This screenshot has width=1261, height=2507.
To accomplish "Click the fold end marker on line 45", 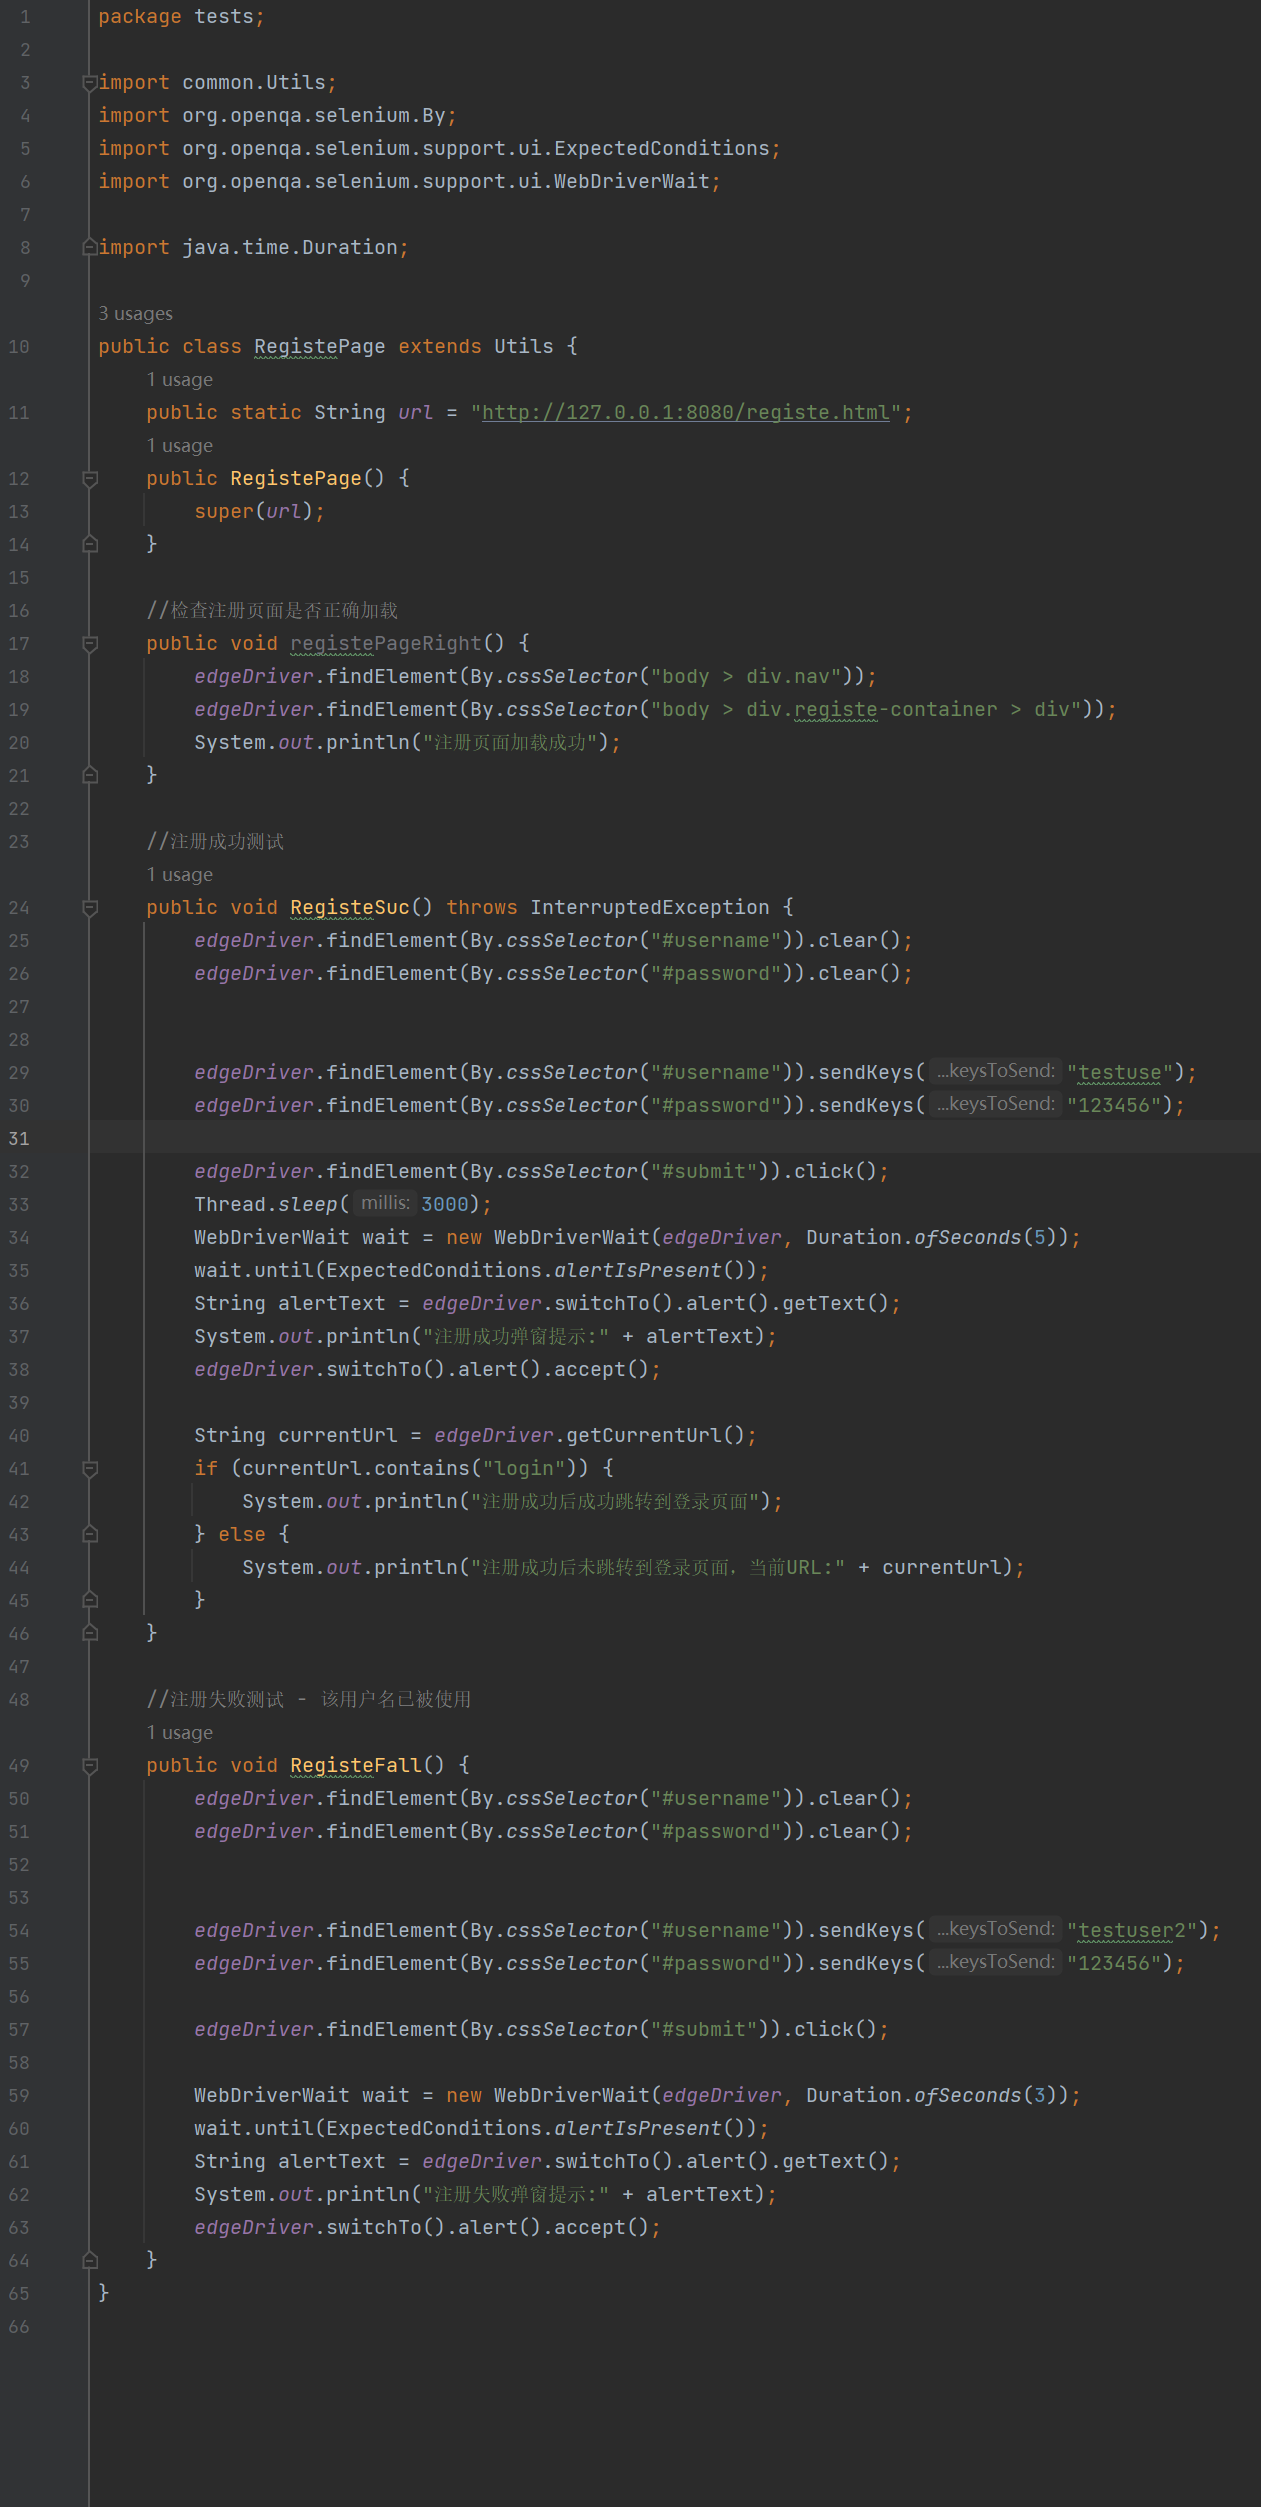I will coord(90,1601).
